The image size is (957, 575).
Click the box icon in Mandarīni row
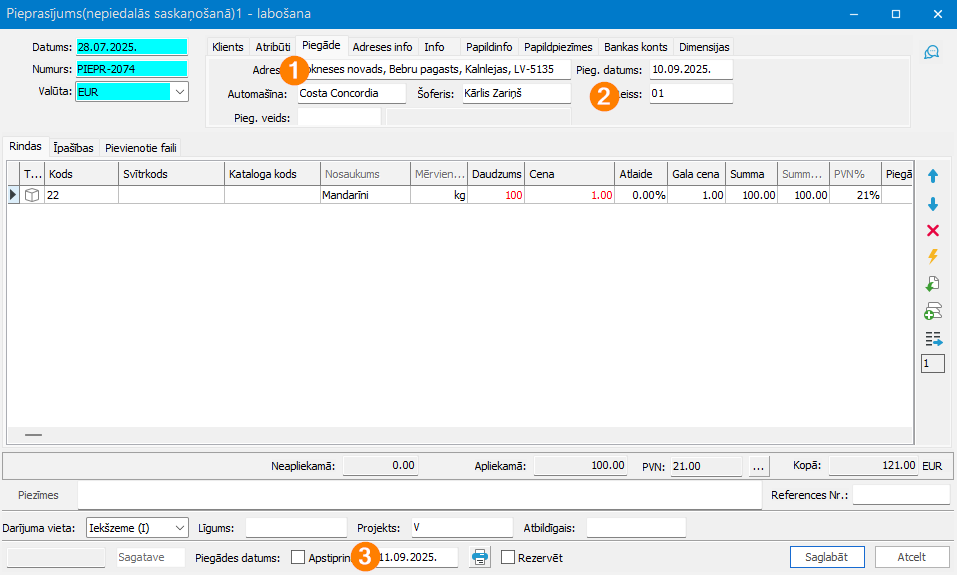tap(32, 195)
